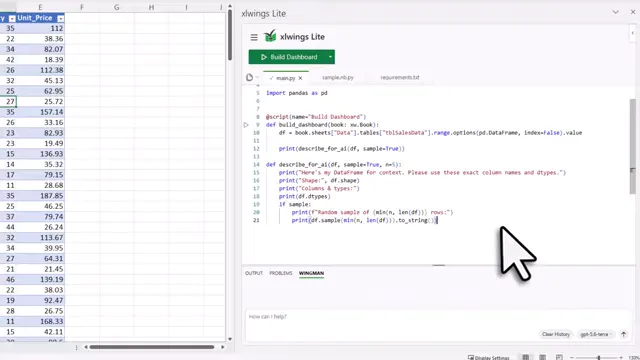Clear the Wingman chat history
Screen dimensions: 640x360
556,334
